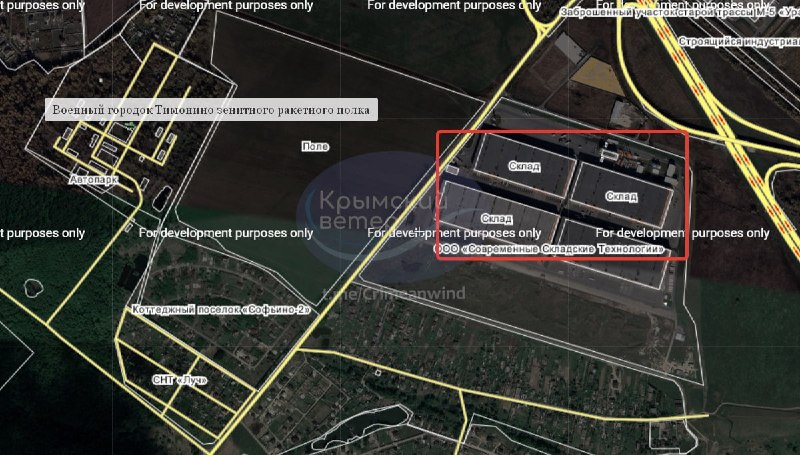Select the Поле map label

315,147
